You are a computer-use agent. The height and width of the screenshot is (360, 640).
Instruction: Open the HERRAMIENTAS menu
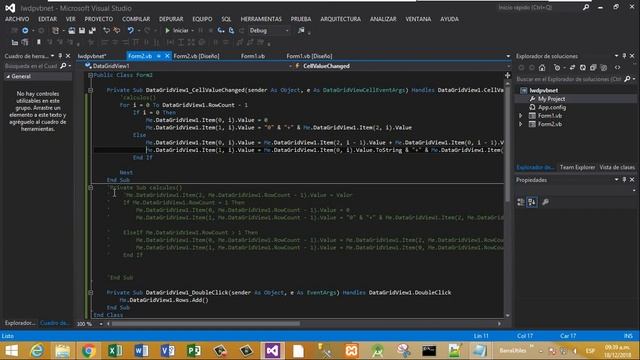tap(261, 19)
